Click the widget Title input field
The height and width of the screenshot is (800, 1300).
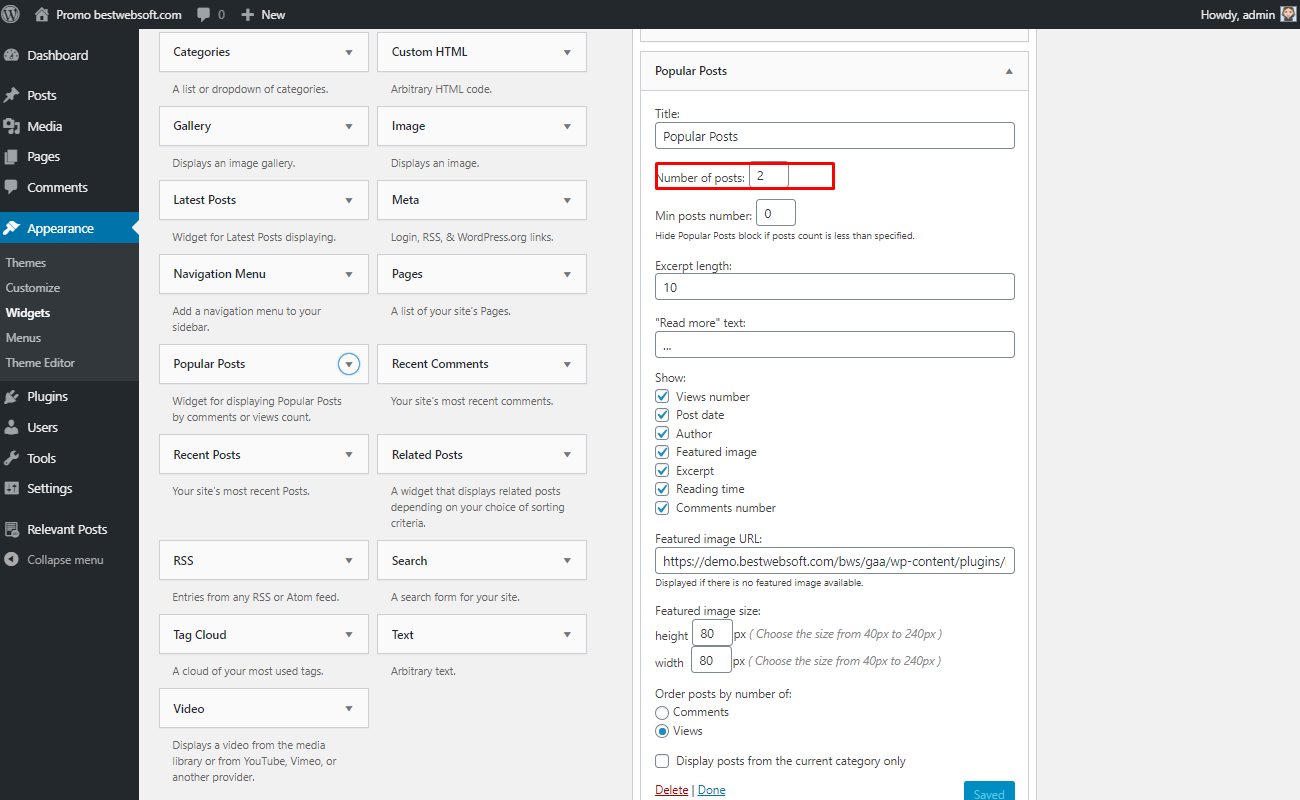click(835, 136)
